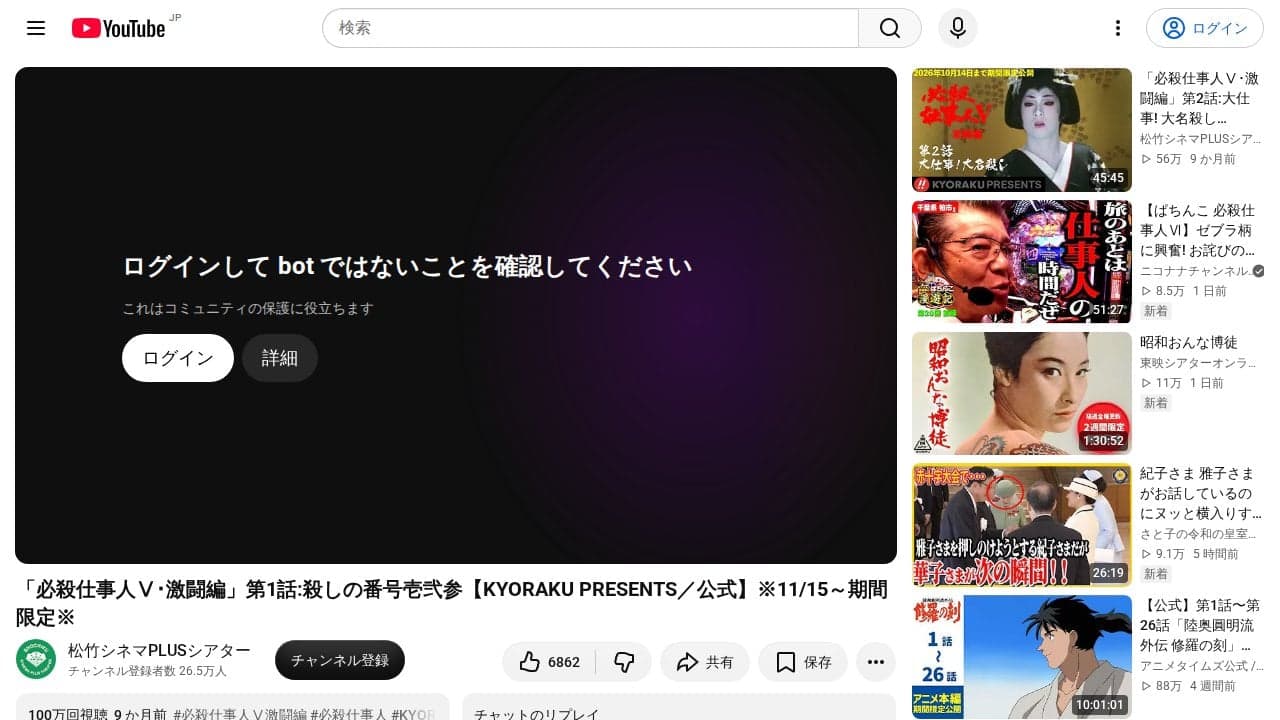
Task: Subscribe with チャンネル登録 button
Action: click(340, 660)
